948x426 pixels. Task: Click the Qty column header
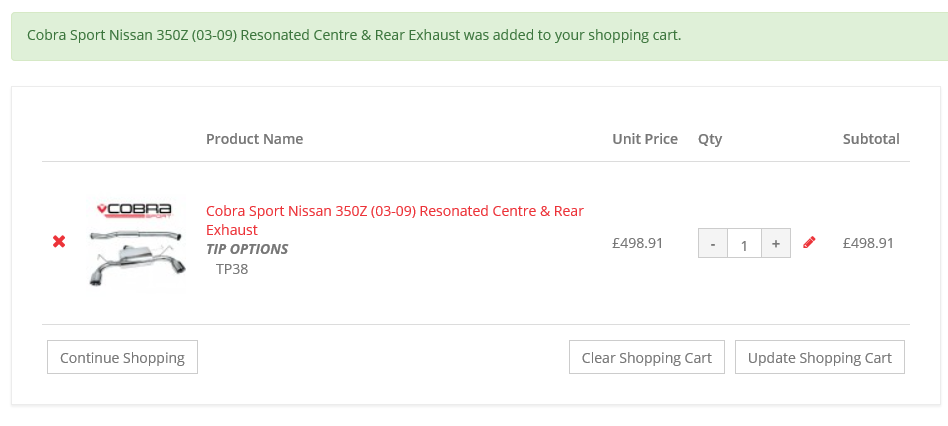[x=710, y=139]
